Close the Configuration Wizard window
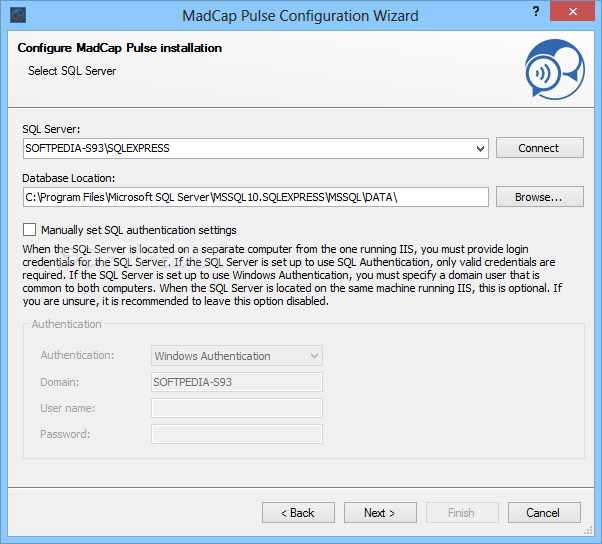This screenshot has width=602, height=544. [x=572, y=11]
